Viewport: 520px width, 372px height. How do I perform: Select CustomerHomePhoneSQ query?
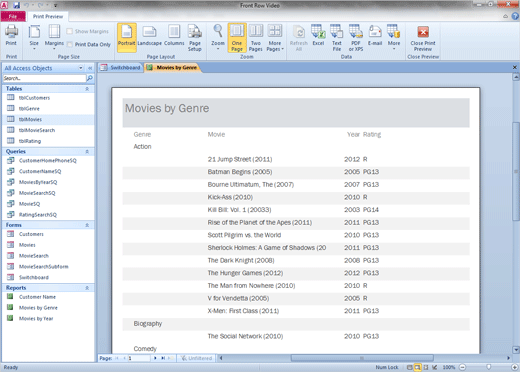48,161
